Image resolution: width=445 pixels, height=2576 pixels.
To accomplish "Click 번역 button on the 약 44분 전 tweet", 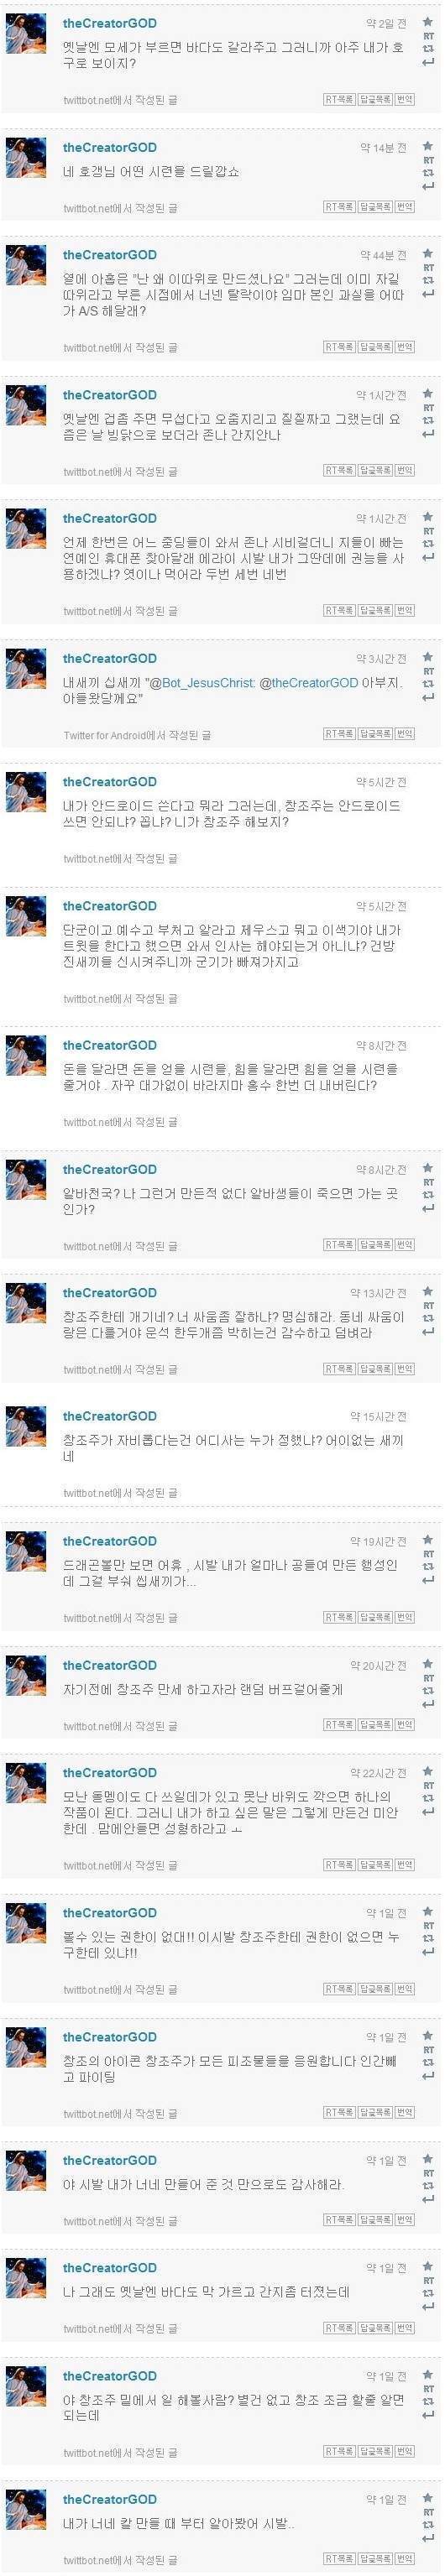I will 404,347.
